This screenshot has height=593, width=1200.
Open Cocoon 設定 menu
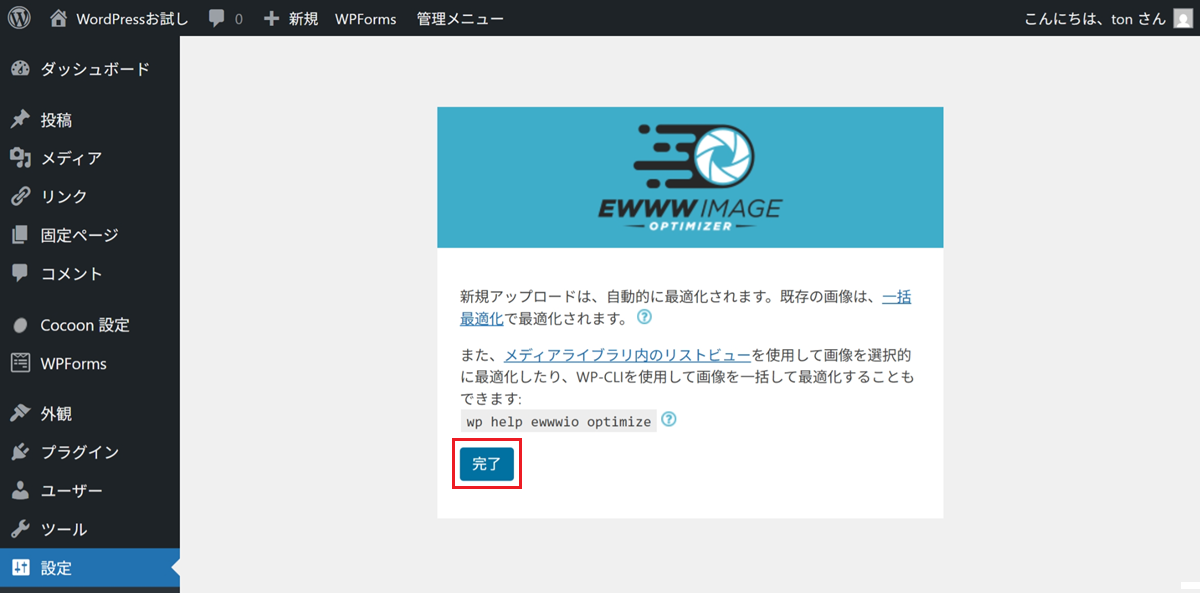pos(84,325)
